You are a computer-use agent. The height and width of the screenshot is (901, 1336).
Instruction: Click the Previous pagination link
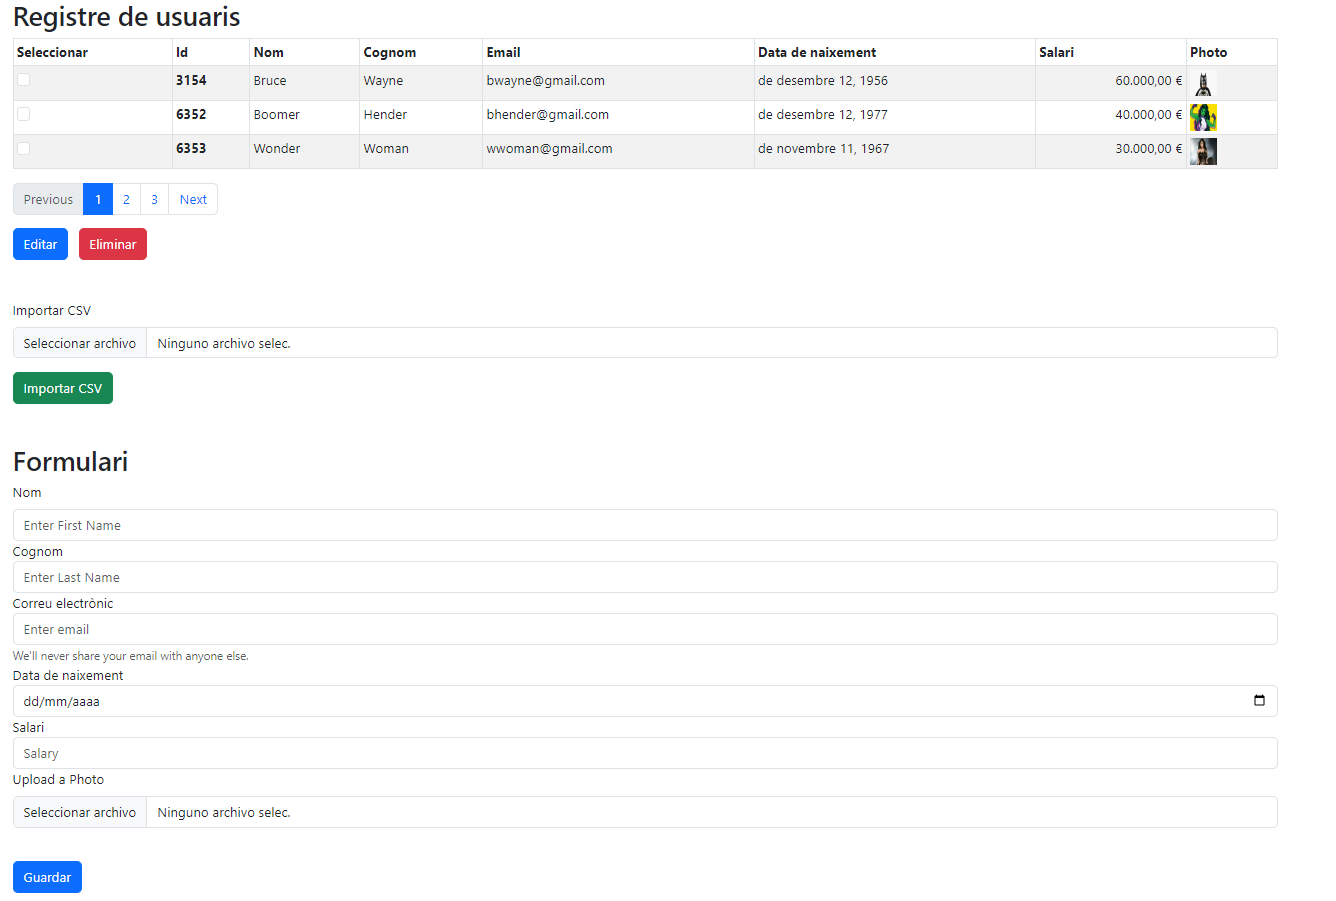tap(48, 199)
